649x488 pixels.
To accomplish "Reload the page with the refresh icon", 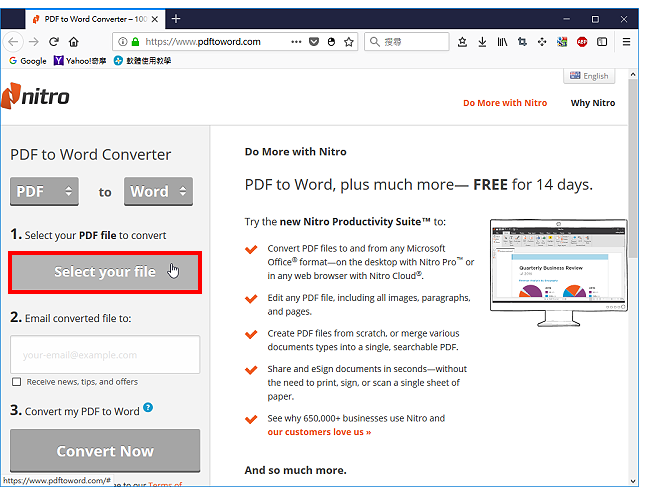I will click(x=54, y=42).
